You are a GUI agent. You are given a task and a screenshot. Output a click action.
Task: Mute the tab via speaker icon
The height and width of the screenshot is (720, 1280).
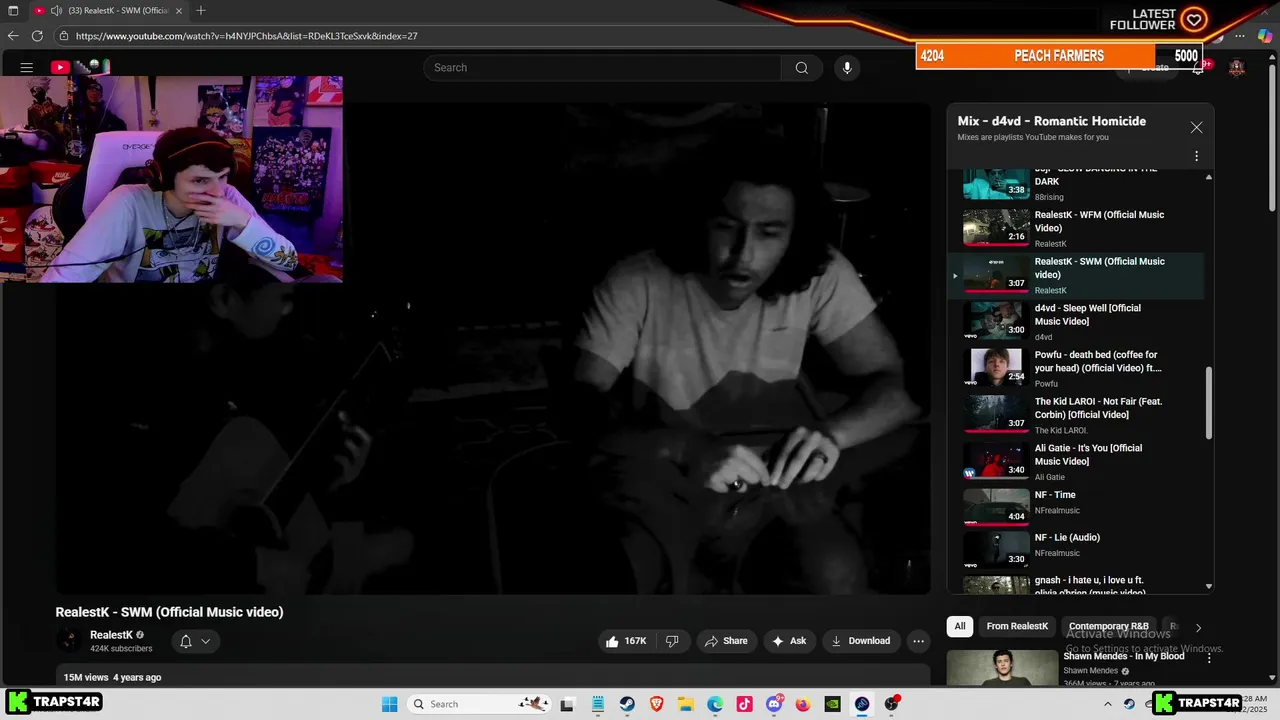click(x=56, y=11)
